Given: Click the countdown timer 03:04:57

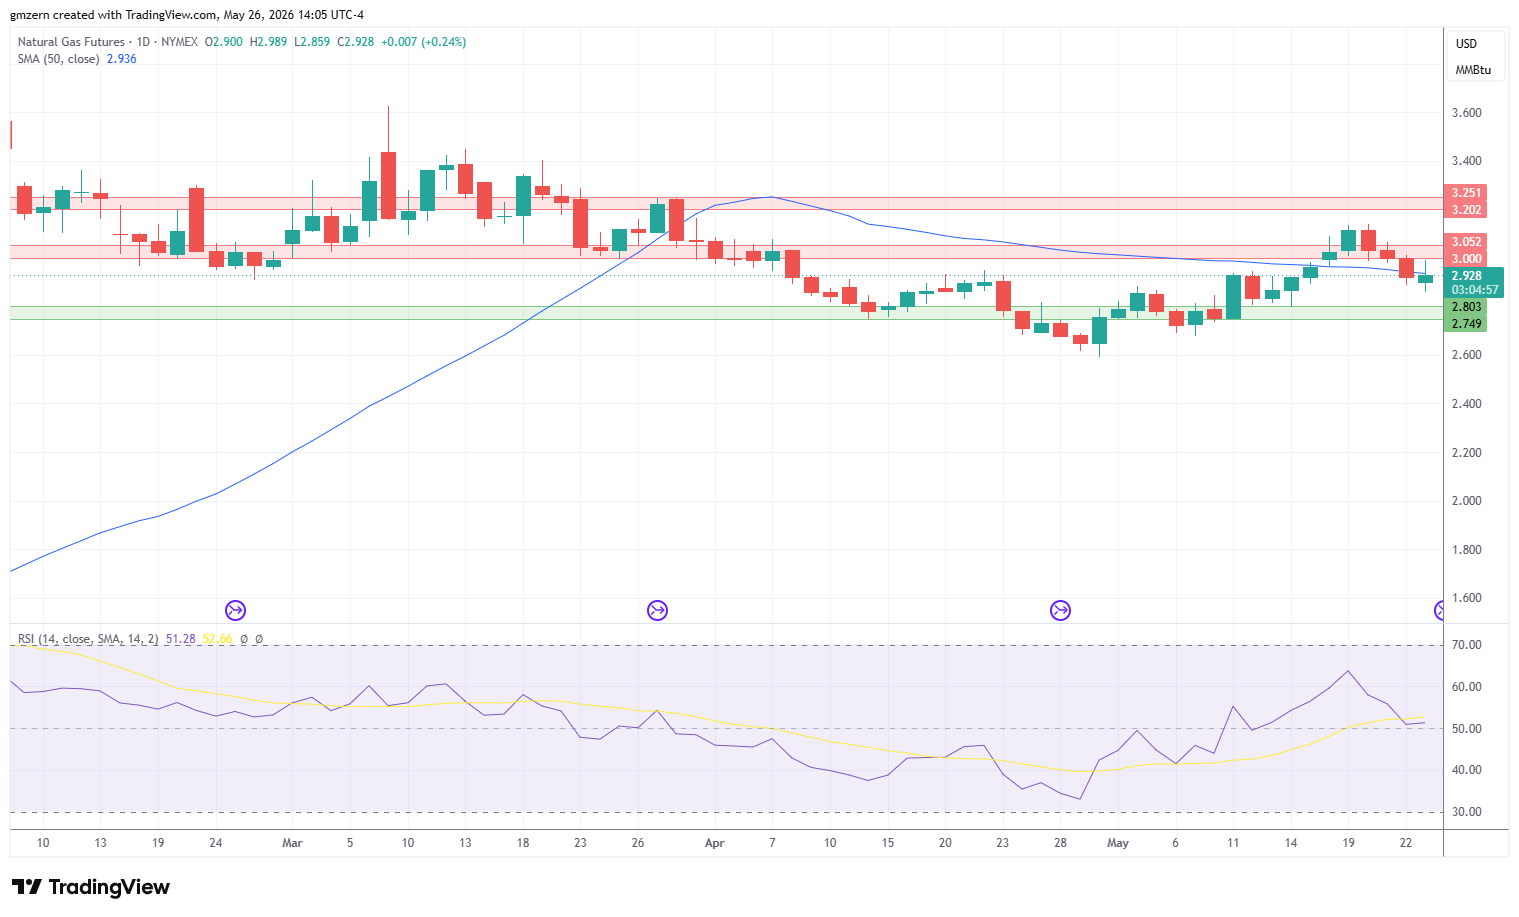Looking at the screenshot, I should [x=1475, y=290].
